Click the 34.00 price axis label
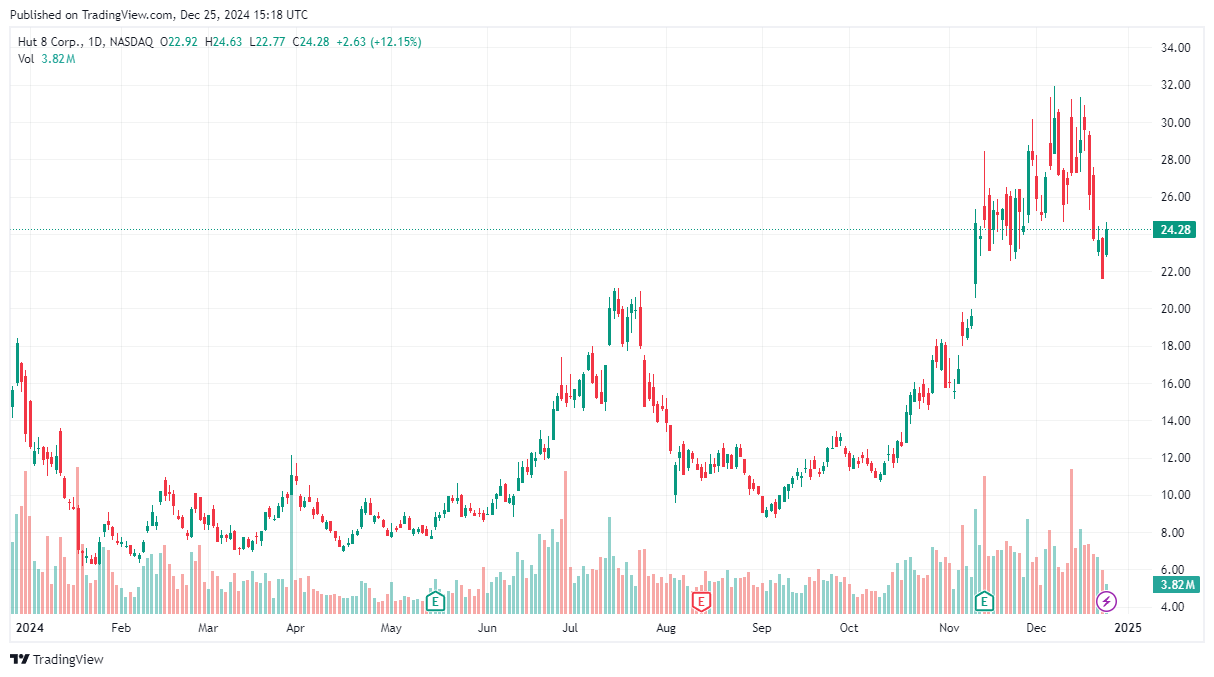This screenshot has width=1214, height=677. [1174, 48]
